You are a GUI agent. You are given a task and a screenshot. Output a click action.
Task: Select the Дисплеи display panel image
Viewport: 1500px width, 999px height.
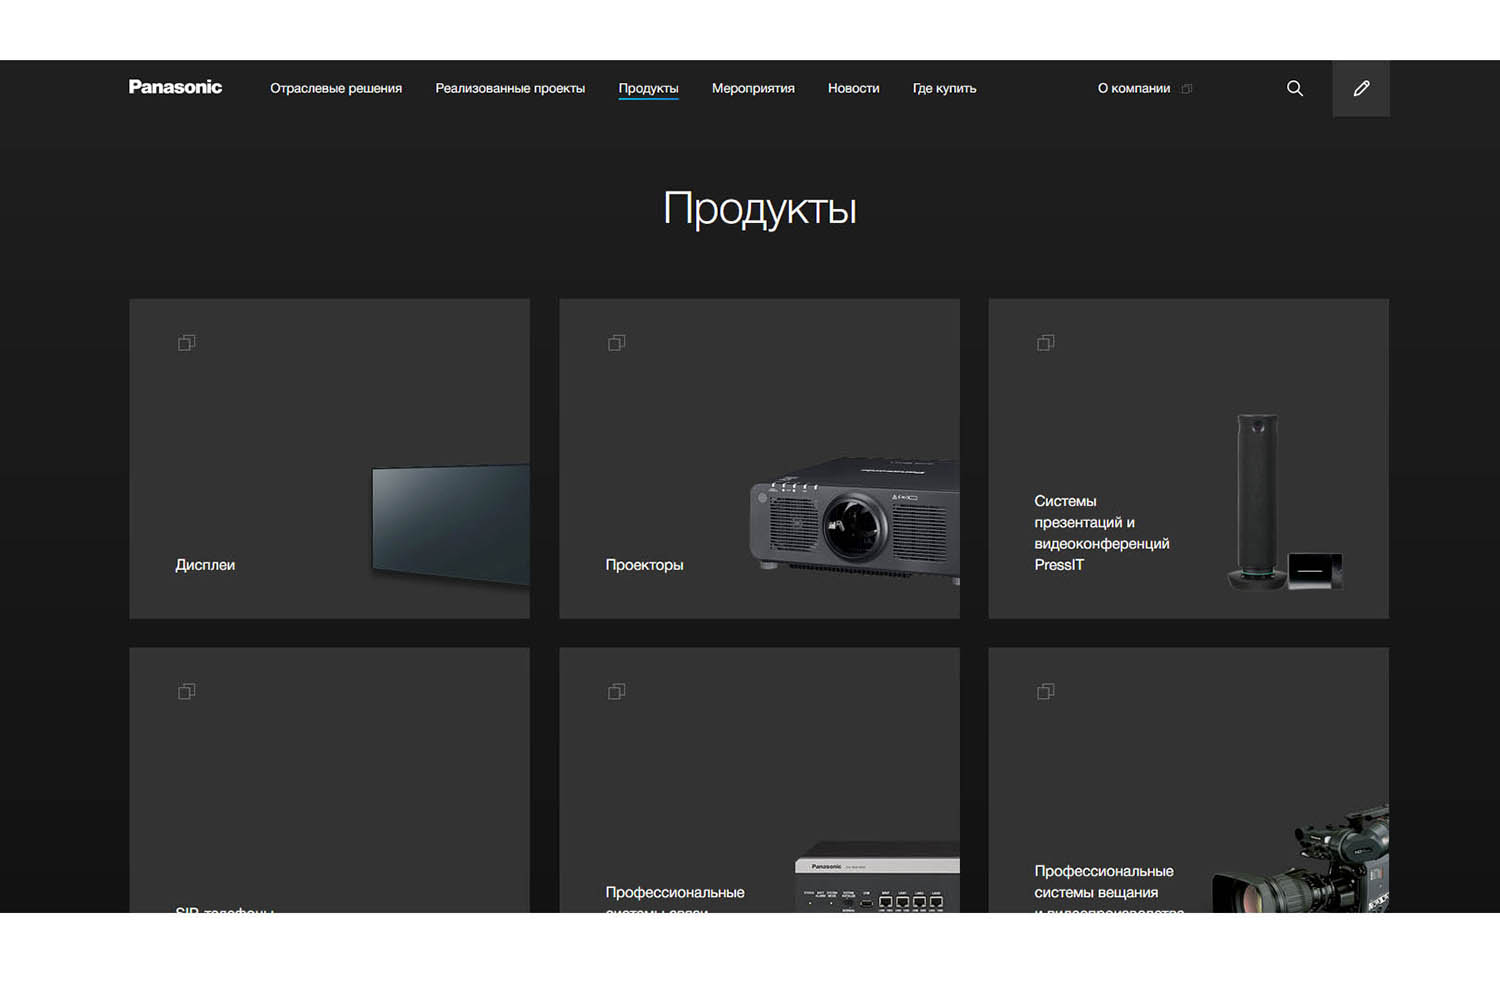[x=450, y=523]
